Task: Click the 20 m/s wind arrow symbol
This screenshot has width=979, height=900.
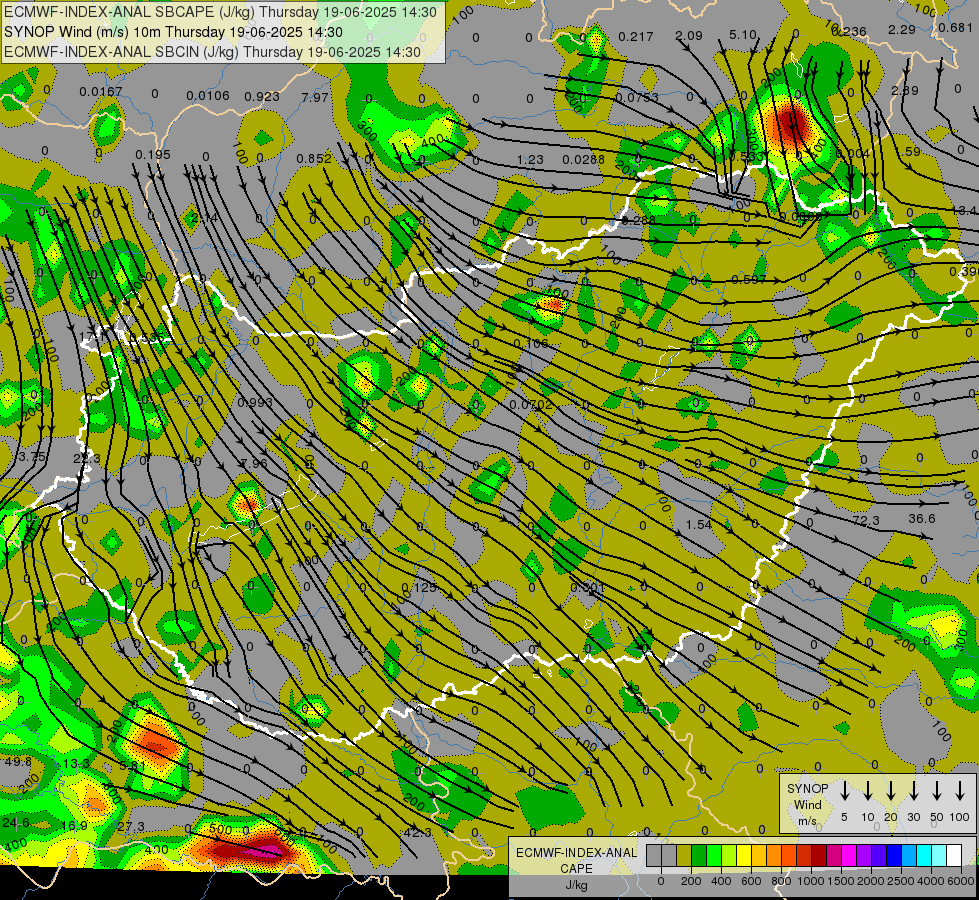Action: [891, 791]
